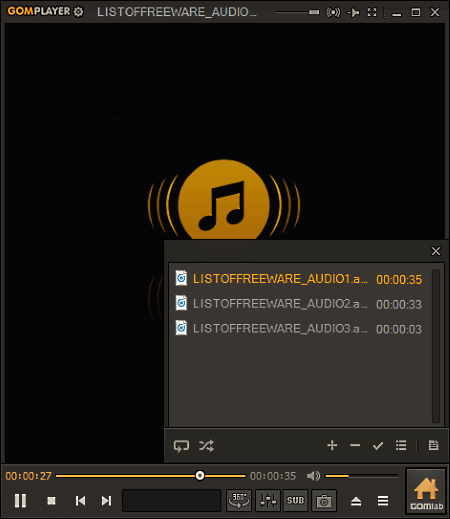
Task: Click the checkmark select button in playlist
Action: point(378,445)
